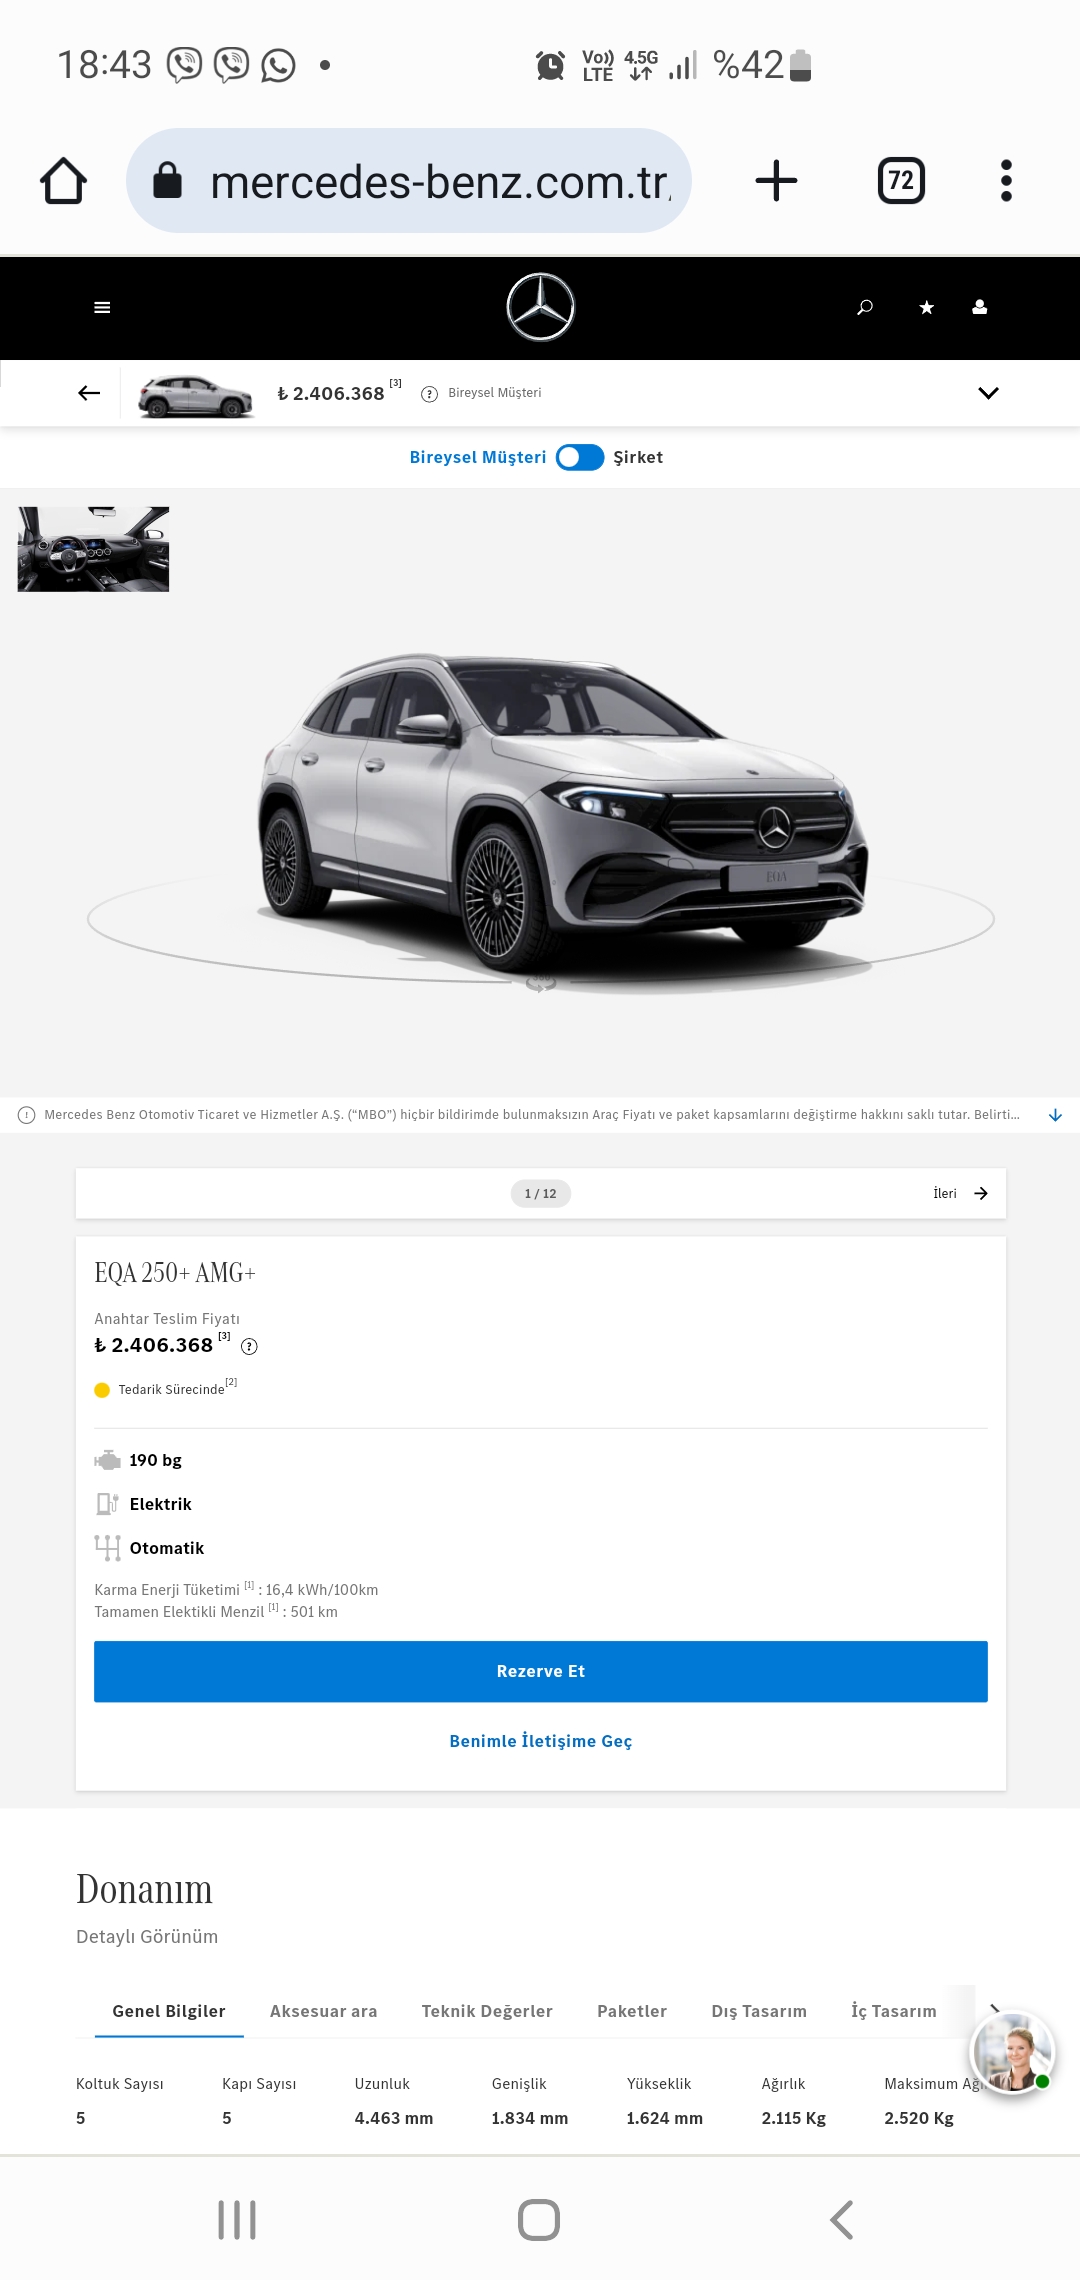Switch to the Teknik Değerler tab
Screen dimensions: 1080x2280
(487, 2011)
